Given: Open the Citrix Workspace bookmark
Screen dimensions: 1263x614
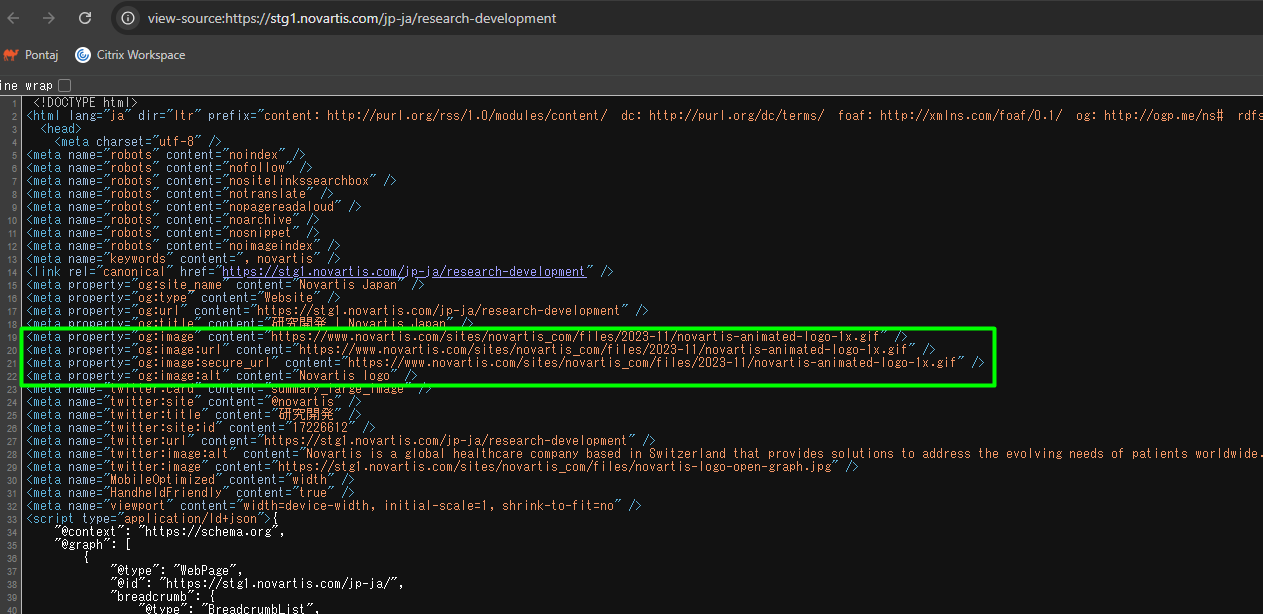Looking at the screenshot, I should pyautogui.click(x=130, y=55).
